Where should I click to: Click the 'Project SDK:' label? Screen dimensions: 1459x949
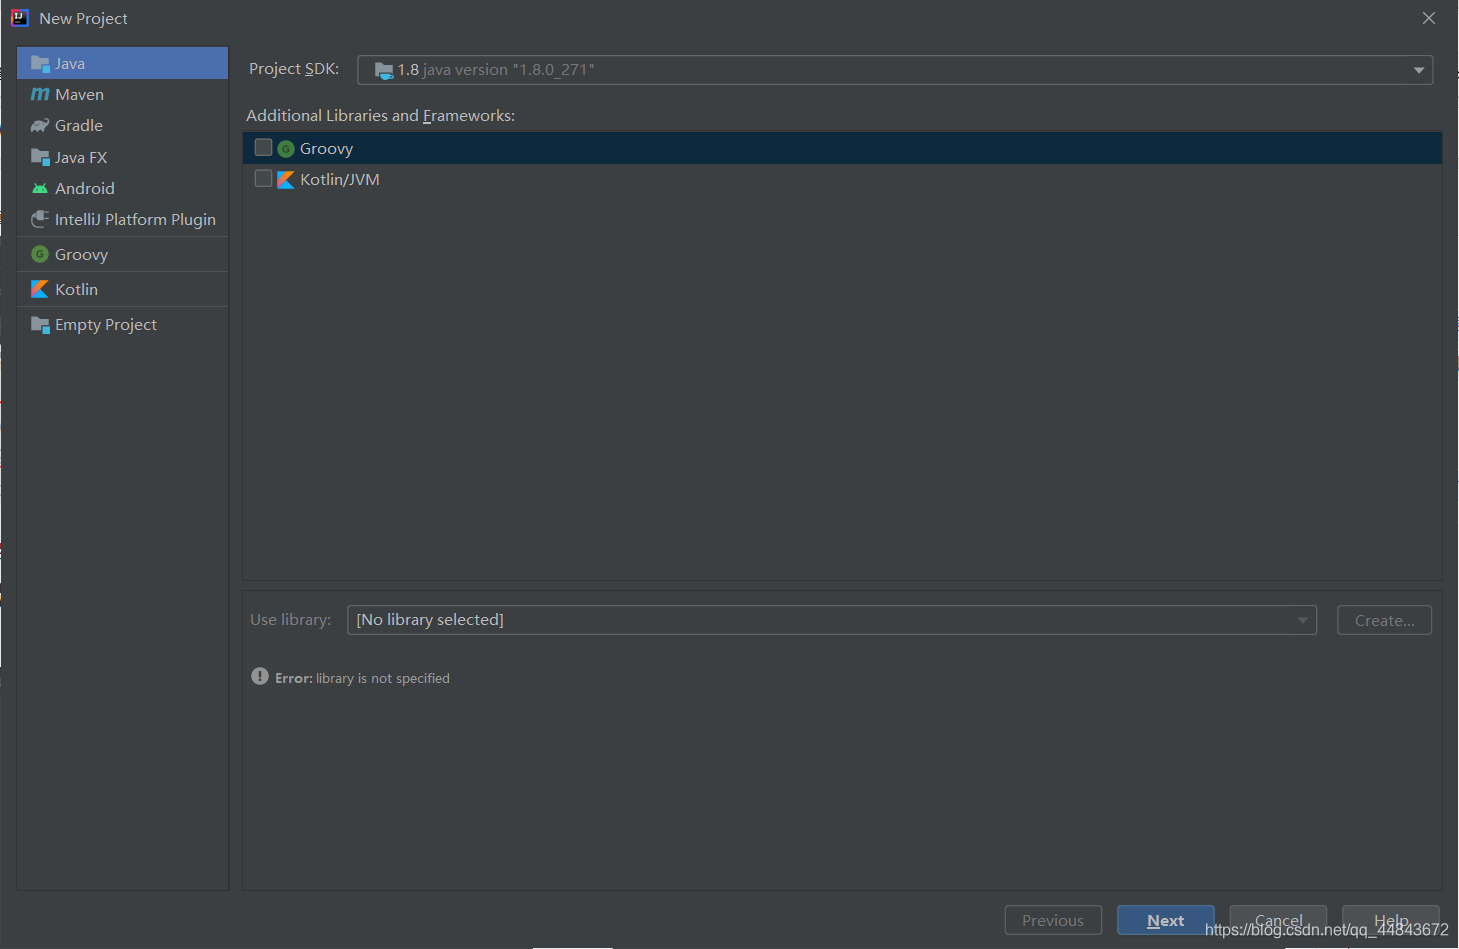pos(294,69)
